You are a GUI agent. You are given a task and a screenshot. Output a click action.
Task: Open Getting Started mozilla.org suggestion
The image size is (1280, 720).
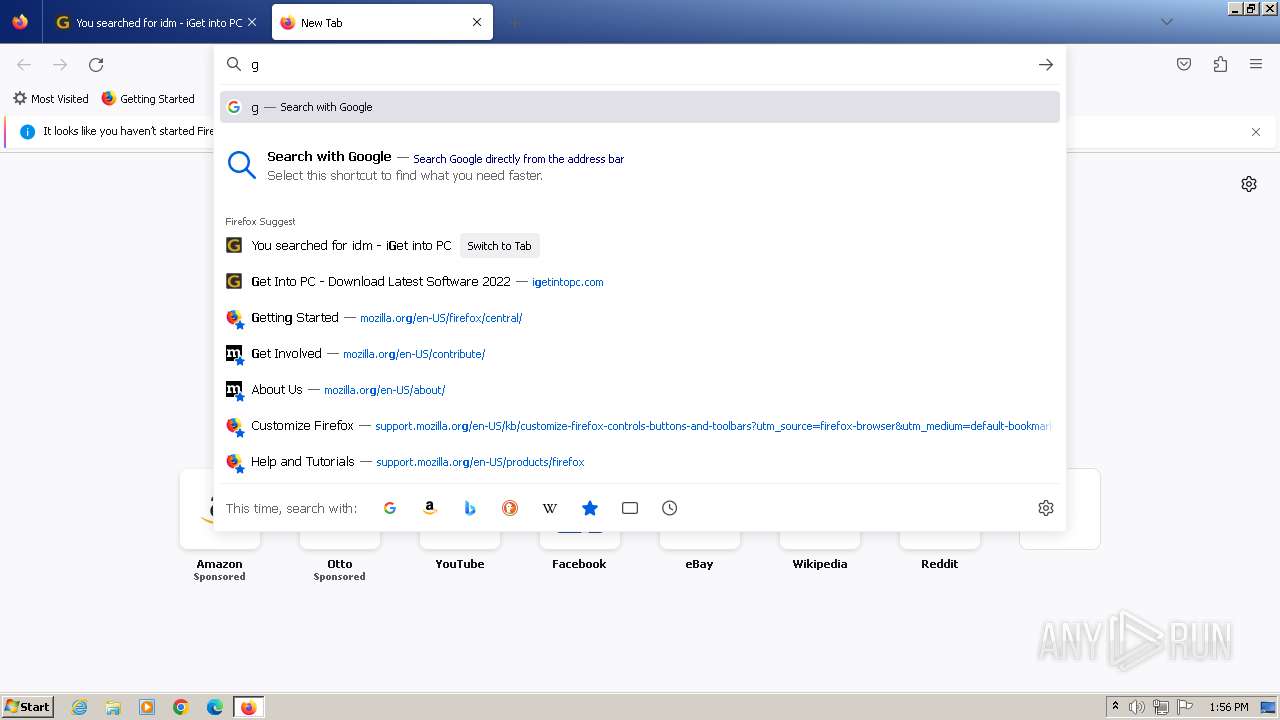click(640, 318)
